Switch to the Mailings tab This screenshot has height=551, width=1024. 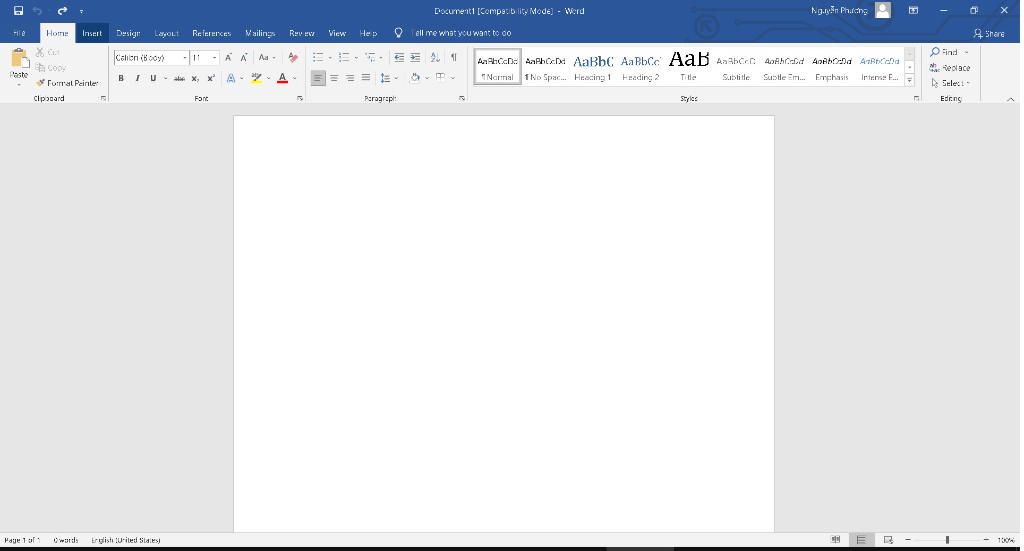tap(260, 33)
